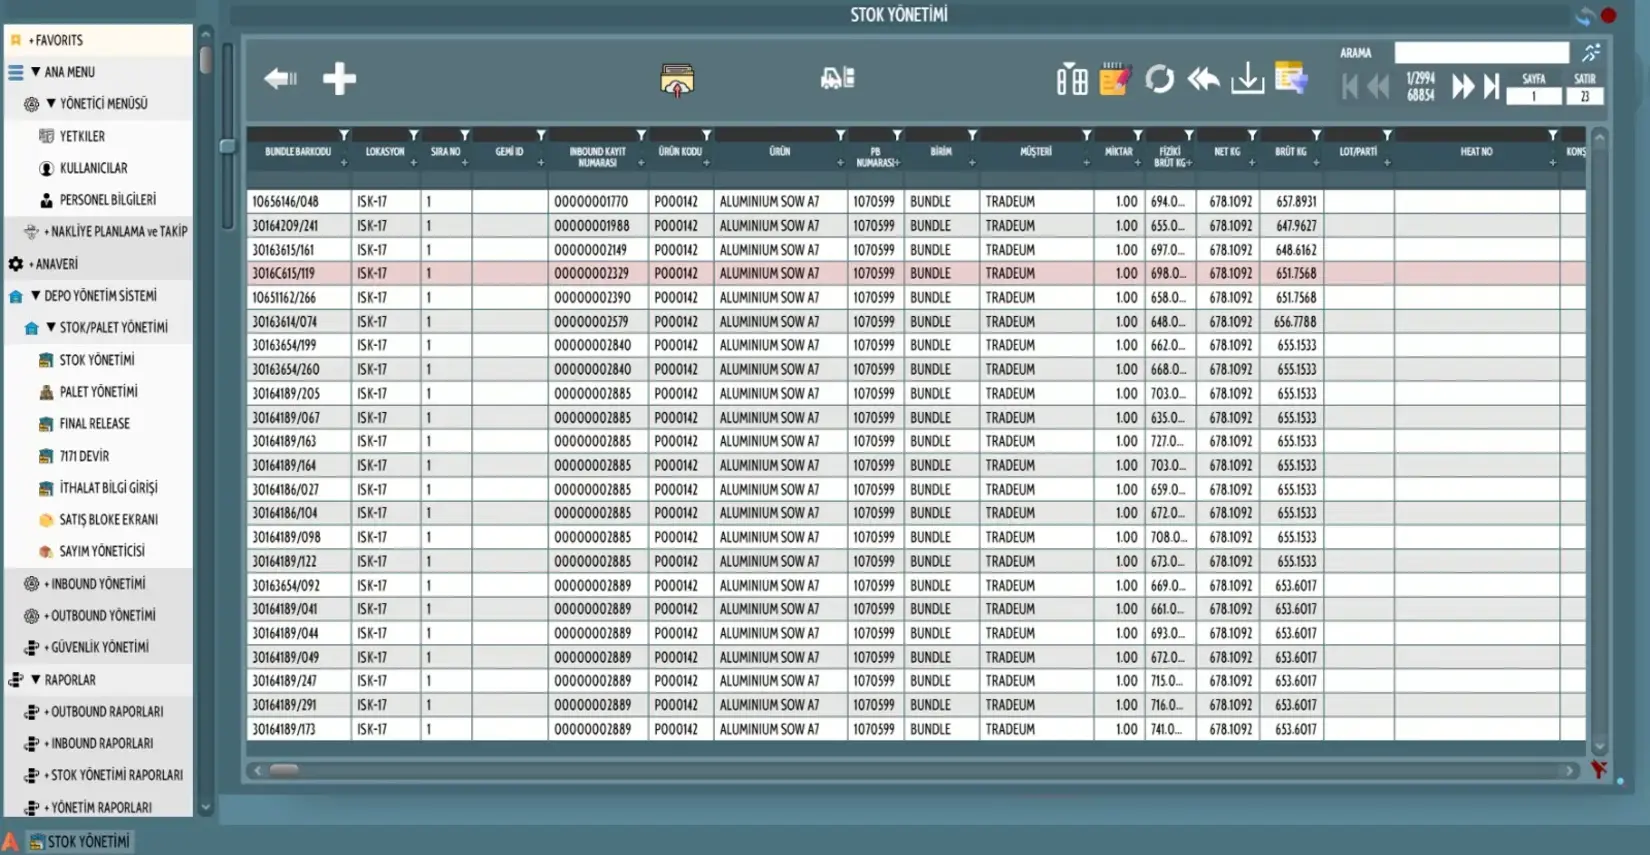Click the upload box icon in toolbar
This screenshot has width=1650, height=855.
point(677,79)
